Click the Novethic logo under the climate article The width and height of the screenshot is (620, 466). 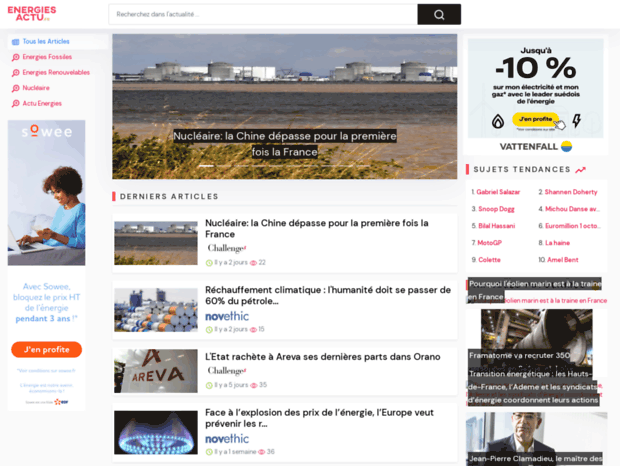click(227, 316)
